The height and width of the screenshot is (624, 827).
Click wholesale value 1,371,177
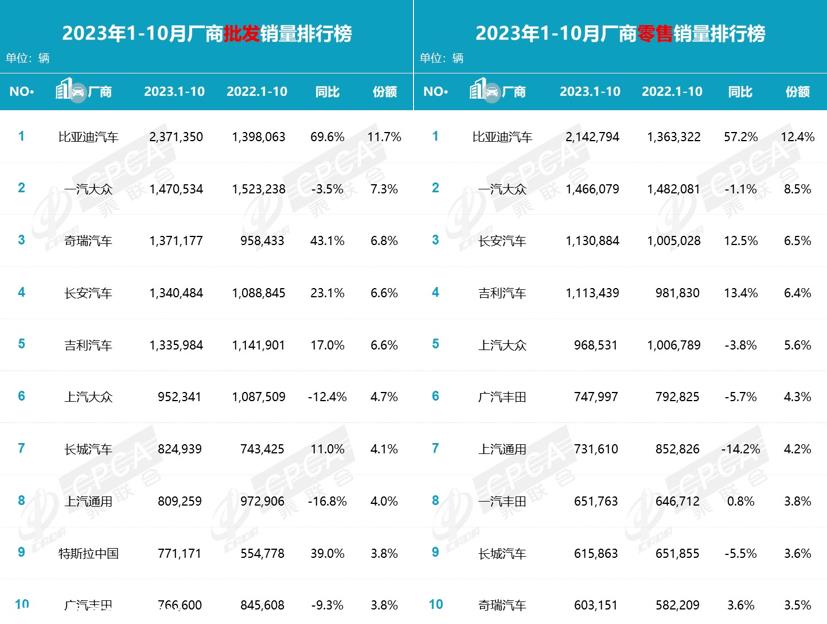click(176, 241)
